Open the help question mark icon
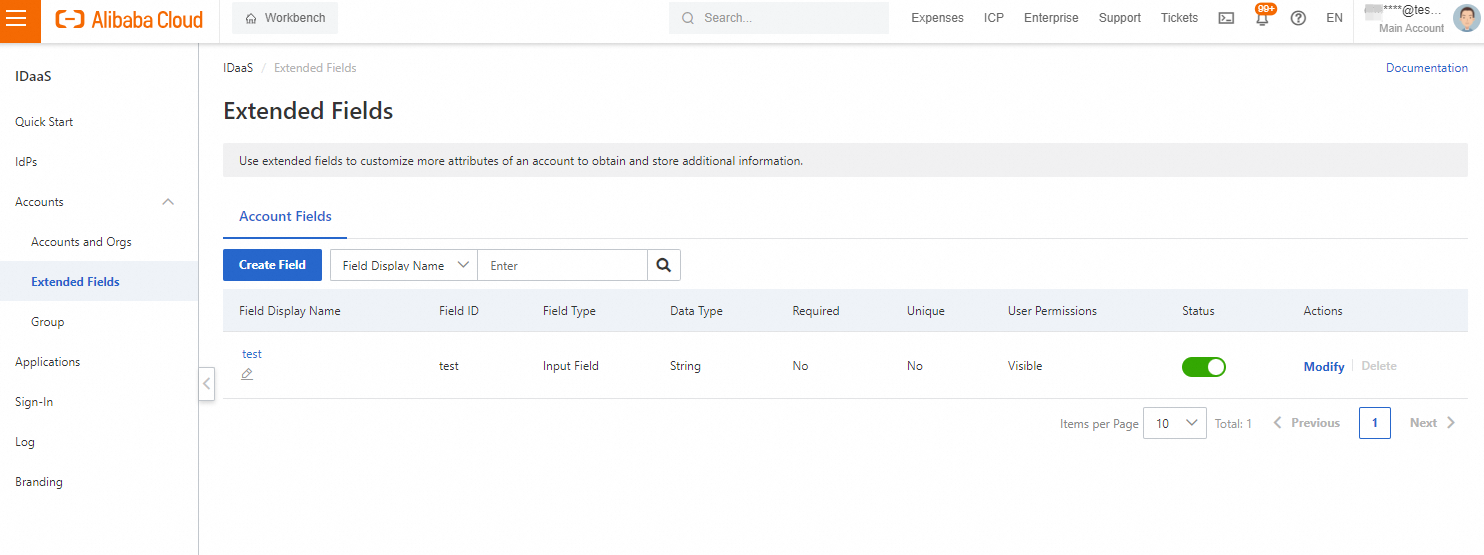The height and width of the screenshot is (555, 1484). coord(1298,18)
